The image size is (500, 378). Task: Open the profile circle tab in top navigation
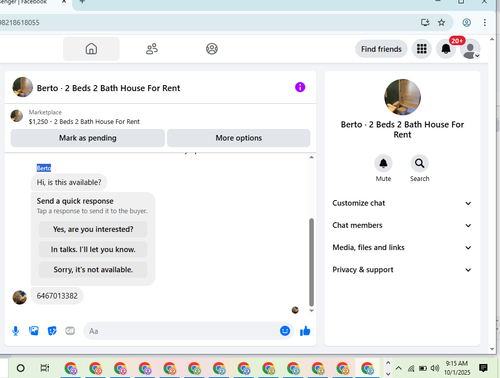(x=212, y=49)
